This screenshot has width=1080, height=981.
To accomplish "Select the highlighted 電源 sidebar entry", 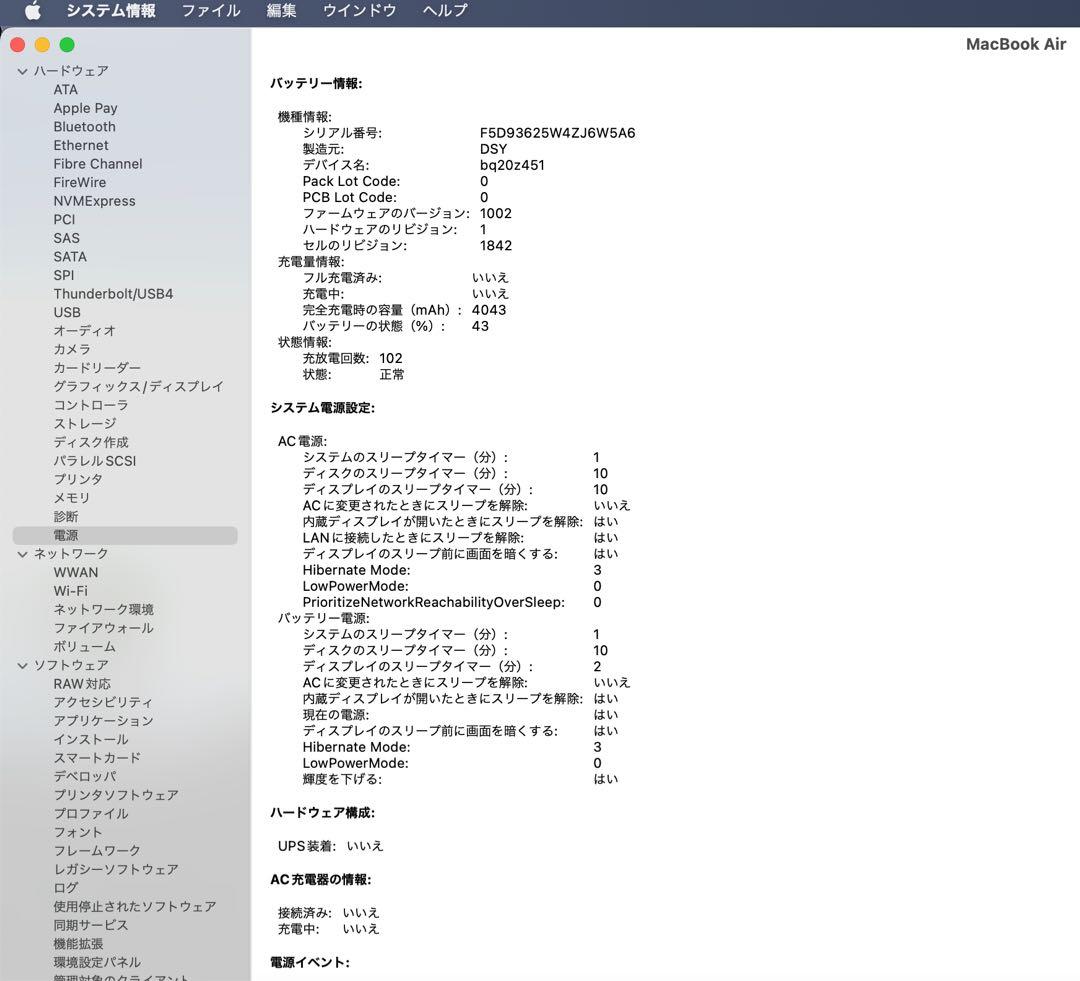I will [66, 534].
